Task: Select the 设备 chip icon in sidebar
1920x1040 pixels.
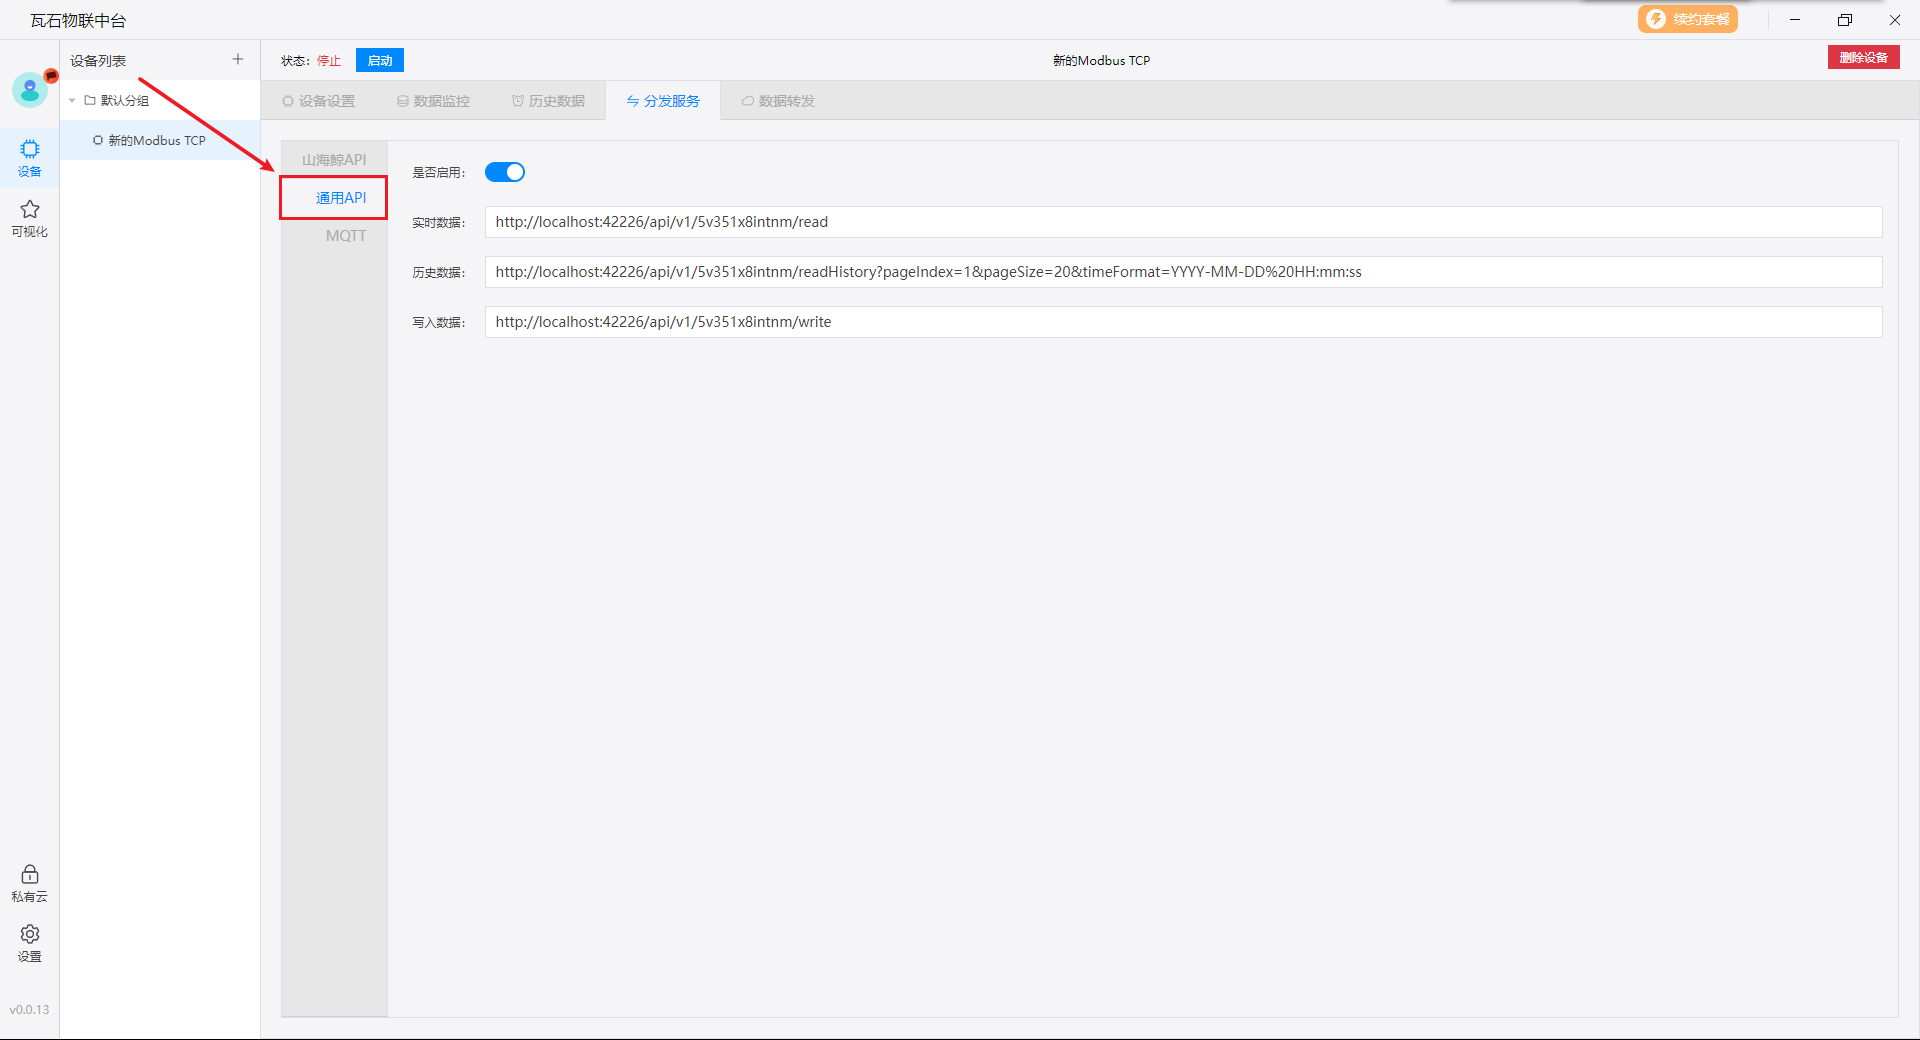Action: pos(30,150)
